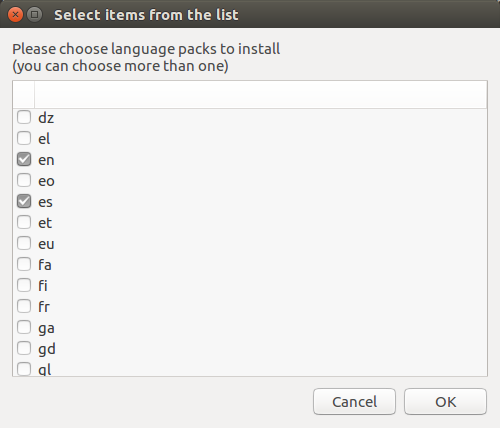Select the fr row label text
This screenshot has height=428, width=500.
(x=44, y=307)
